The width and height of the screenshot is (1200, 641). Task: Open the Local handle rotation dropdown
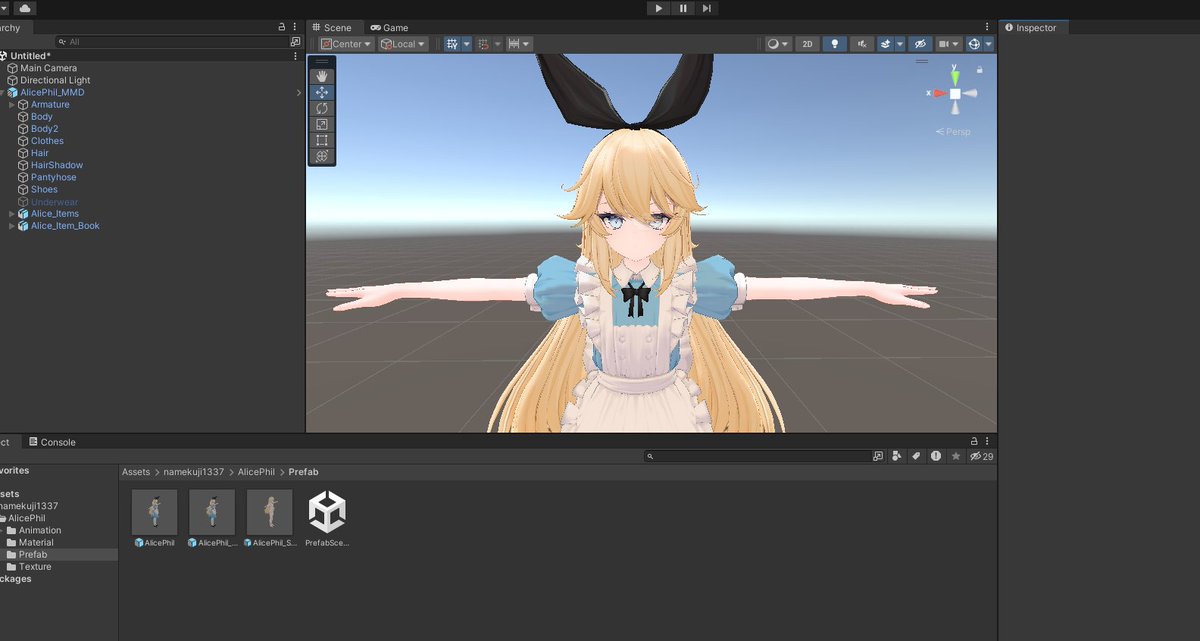[x=403, y=44]
